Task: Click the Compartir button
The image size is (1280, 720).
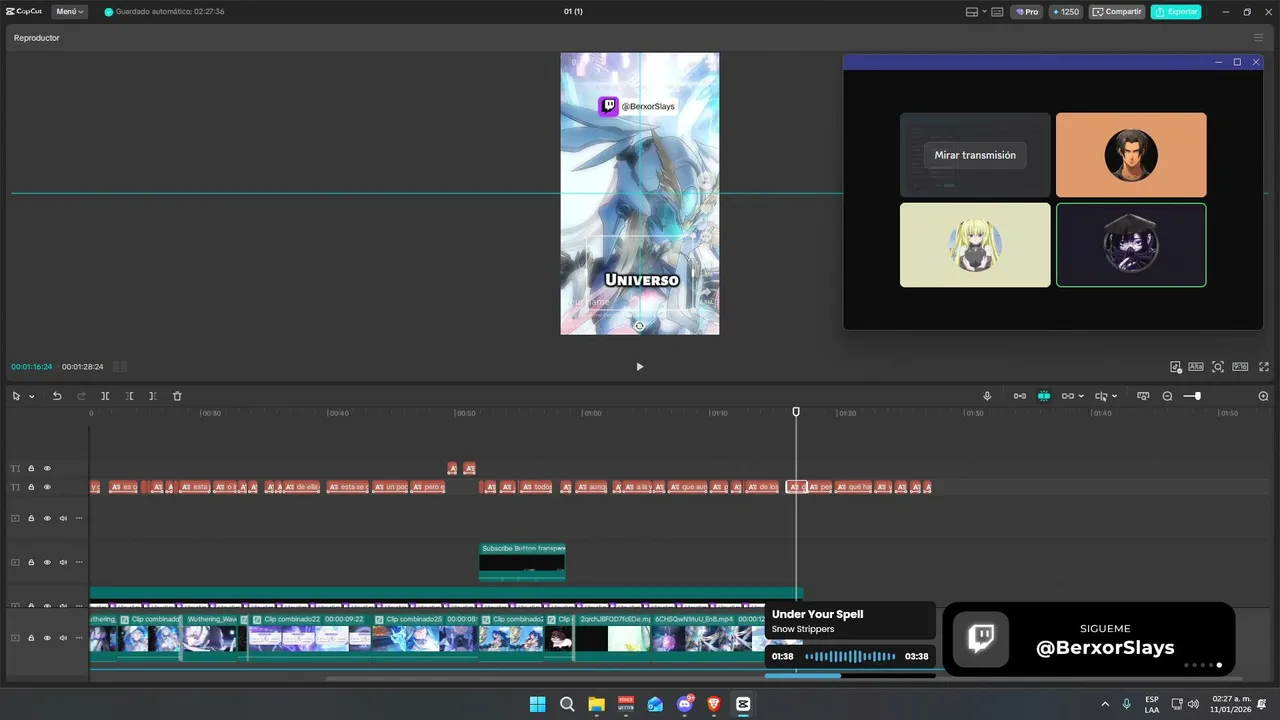Action: tap(1117, 12)
